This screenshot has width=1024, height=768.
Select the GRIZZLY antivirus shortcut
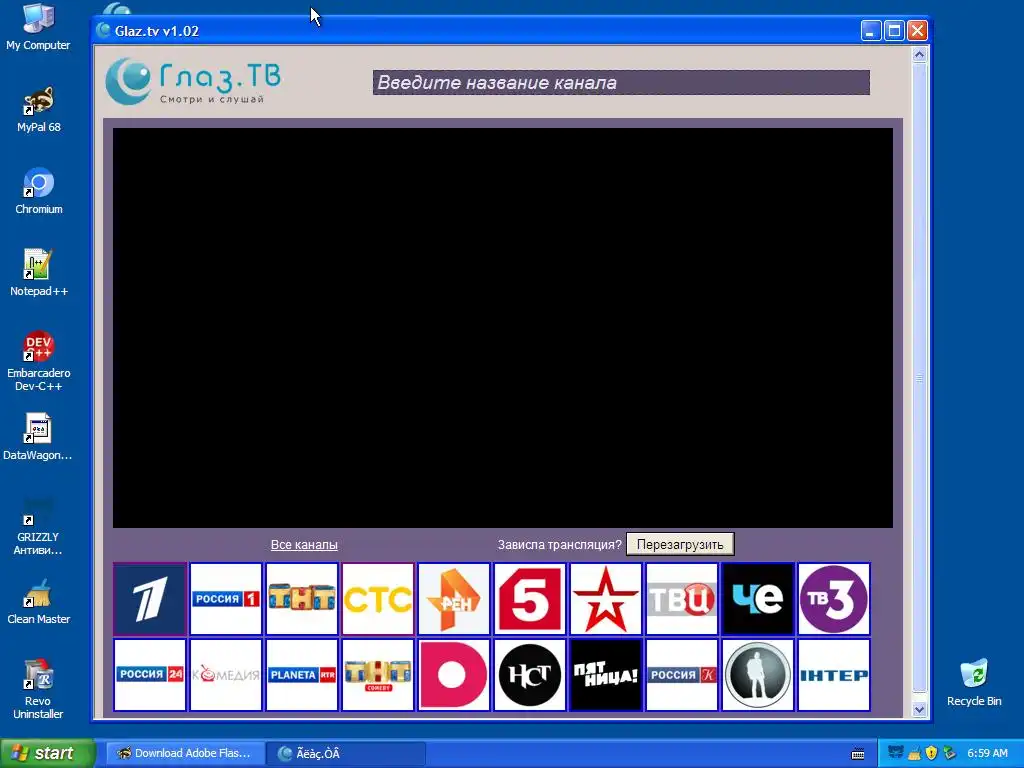(38, 526)
